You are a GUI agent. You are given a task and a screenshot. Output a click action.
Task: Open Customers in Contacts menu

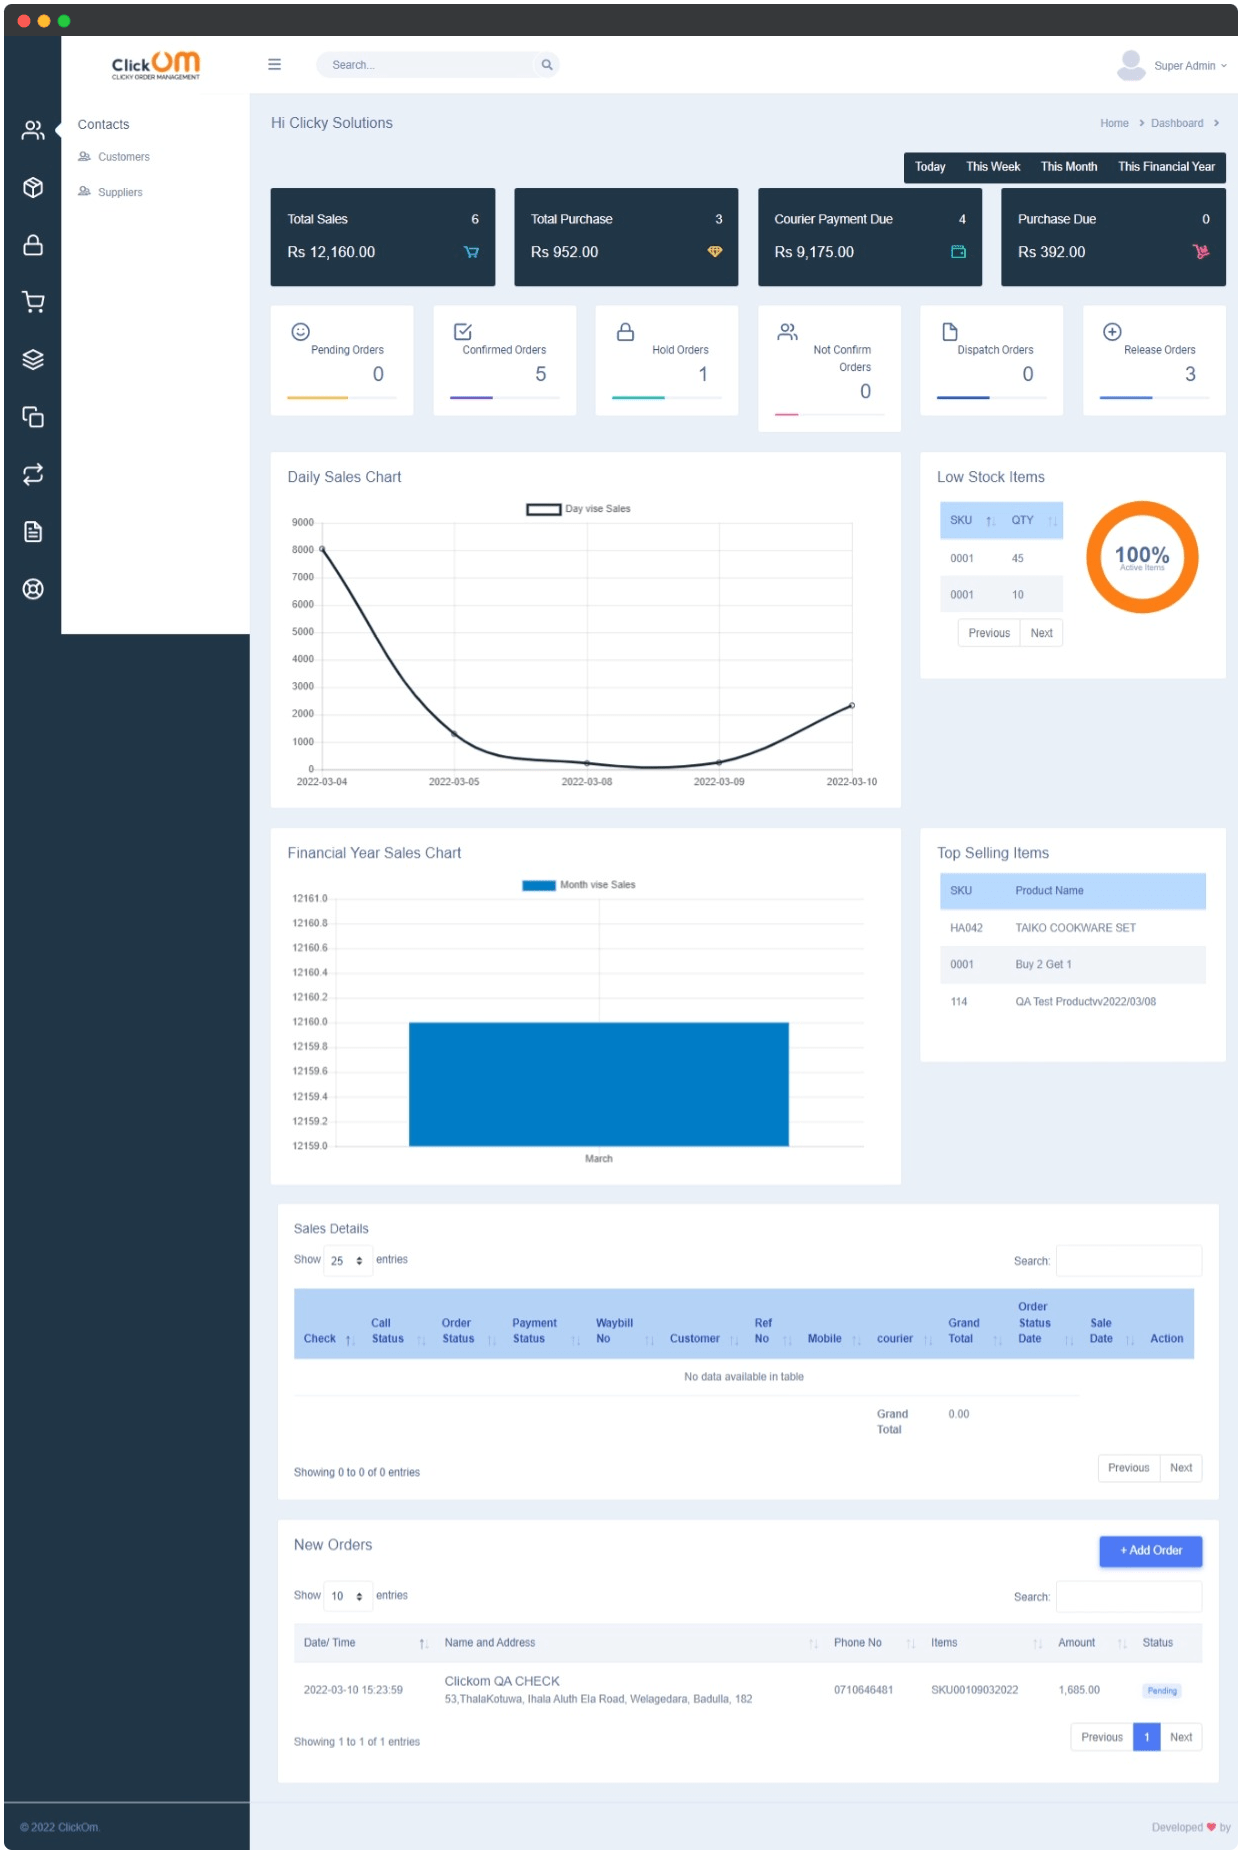click(x=124, y=157)
